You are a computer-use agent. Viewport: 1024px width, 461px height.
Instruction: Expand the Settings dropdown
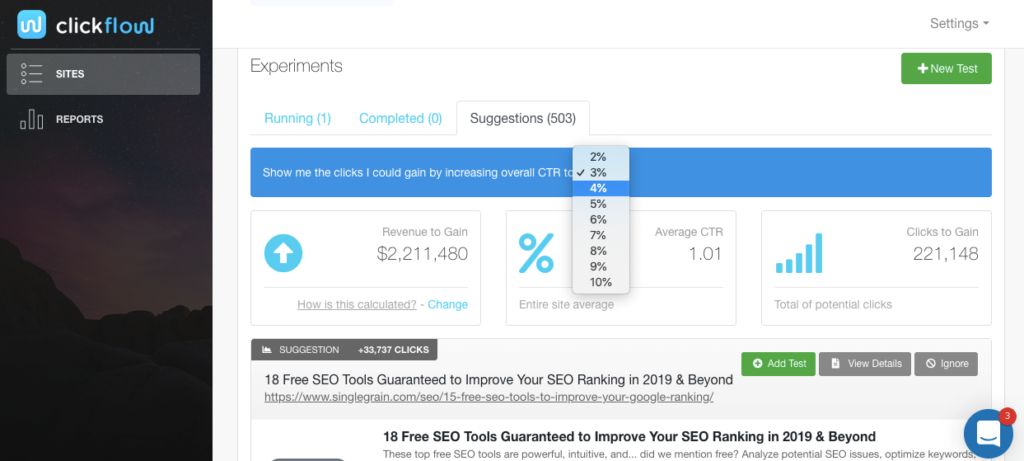click(959, 23)
